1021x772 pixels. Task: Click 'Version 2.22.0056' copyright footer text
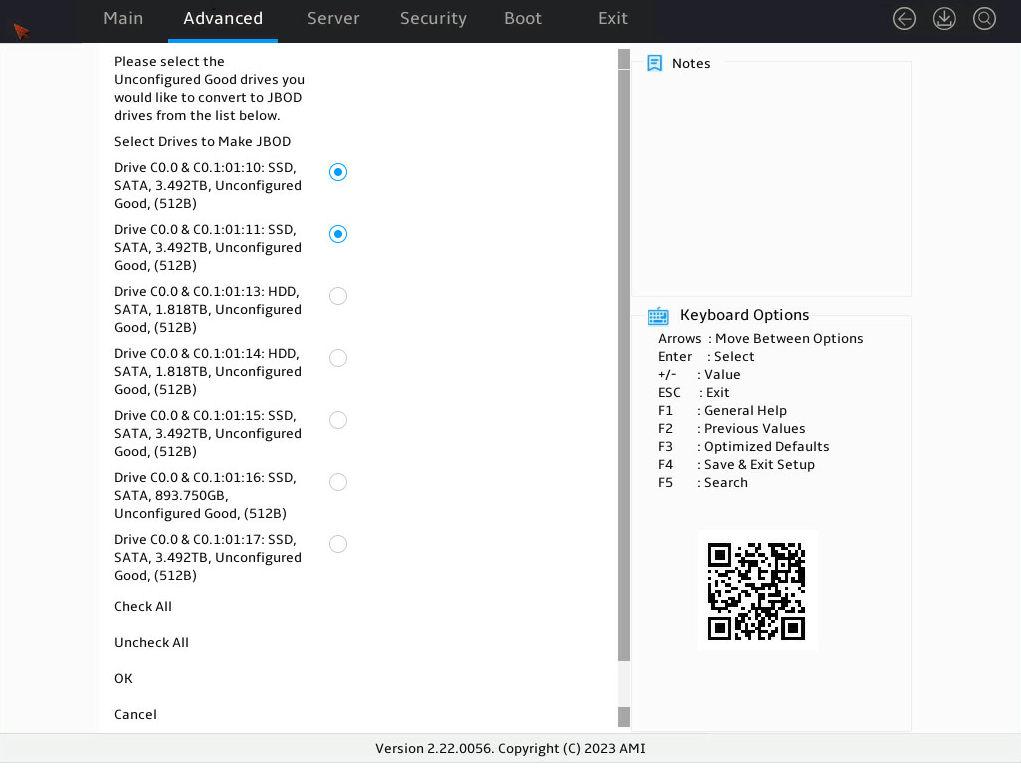(510, 749)
